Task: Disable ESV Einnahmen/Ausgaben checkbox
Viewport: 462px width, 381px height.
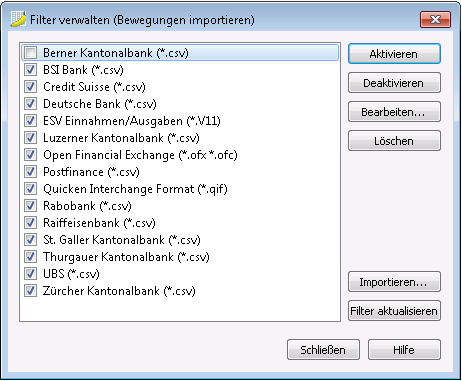Action: [x=31, y=121]
